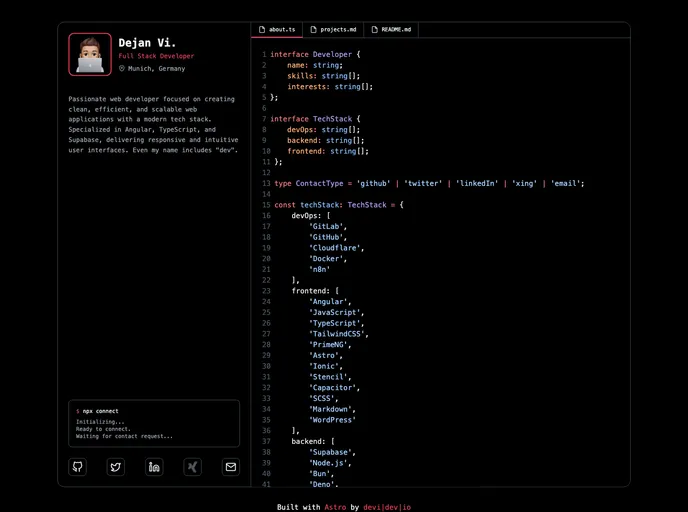Click 'Waiting for contact request...' terminal line
This screenshot has width=688, height=512.
point(124,436)
